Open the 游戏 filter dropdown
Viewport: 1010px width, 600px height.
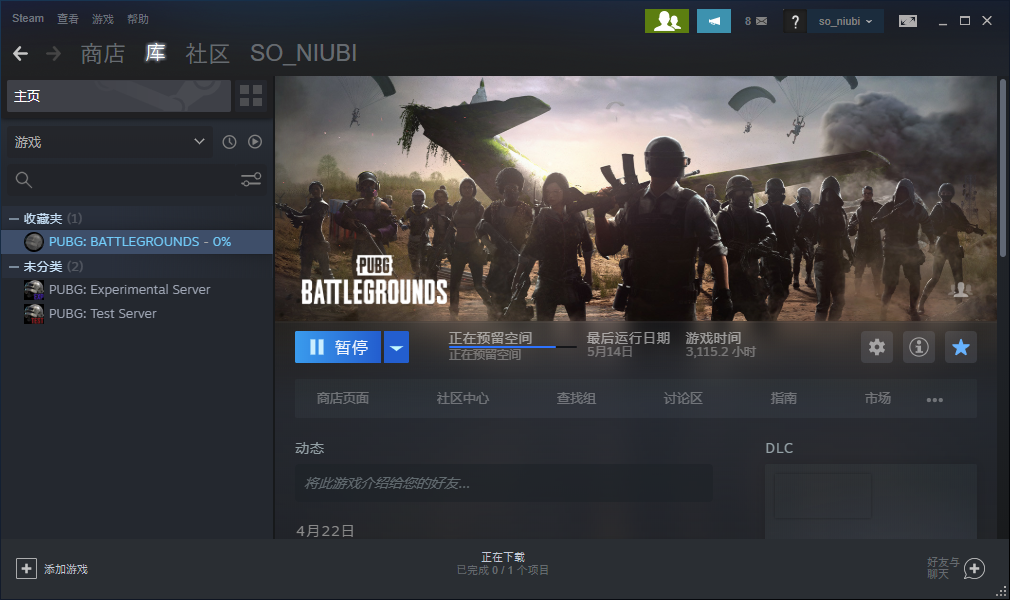click(x=109, y=142)
